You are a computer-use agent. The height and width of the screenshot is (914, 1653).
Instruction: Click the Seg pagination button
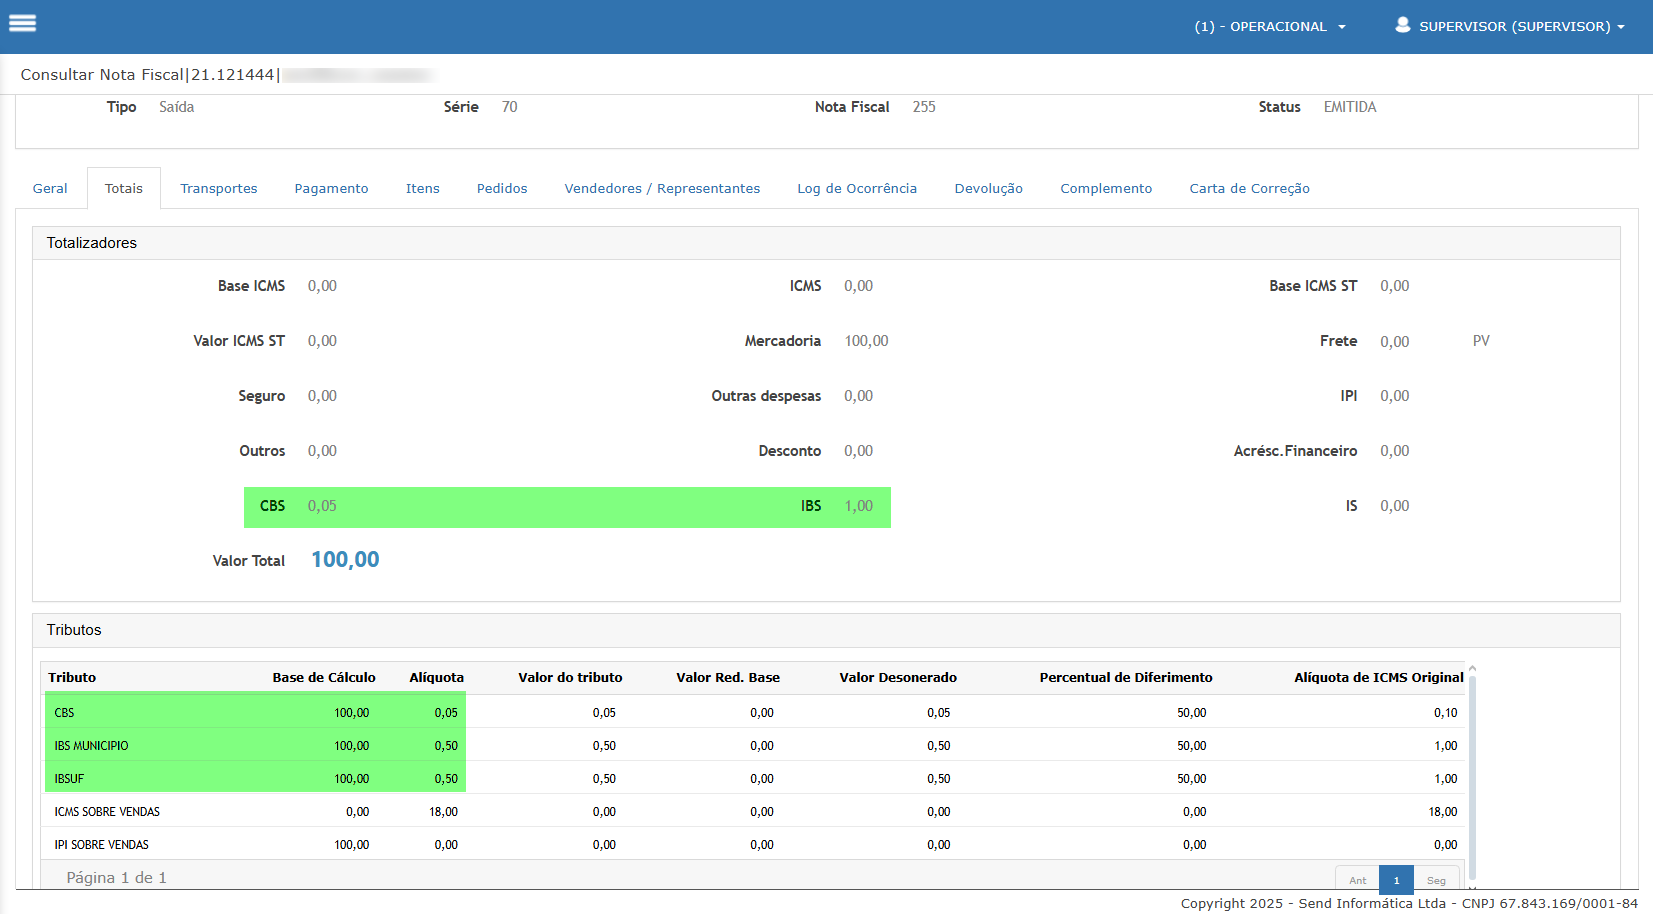[x=1436, y=880]
